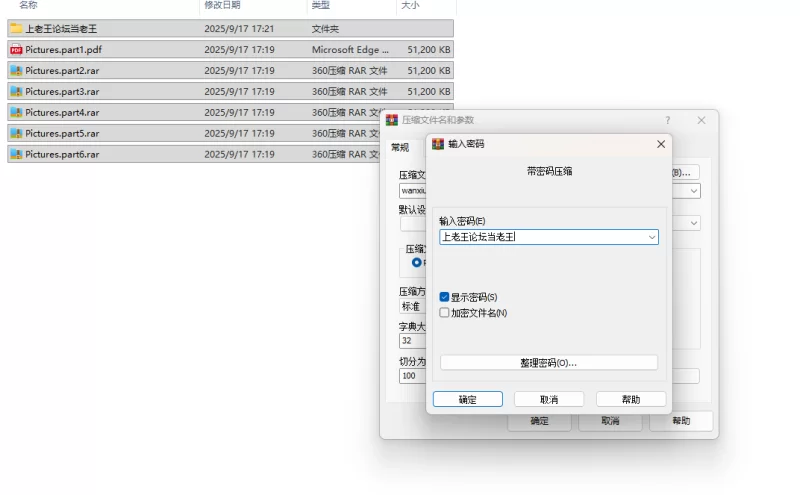Click the date 2025/9/17 17:21 of the folder
Image resolution: width=800 pixels, height=495 pixels.
(239, 29)
